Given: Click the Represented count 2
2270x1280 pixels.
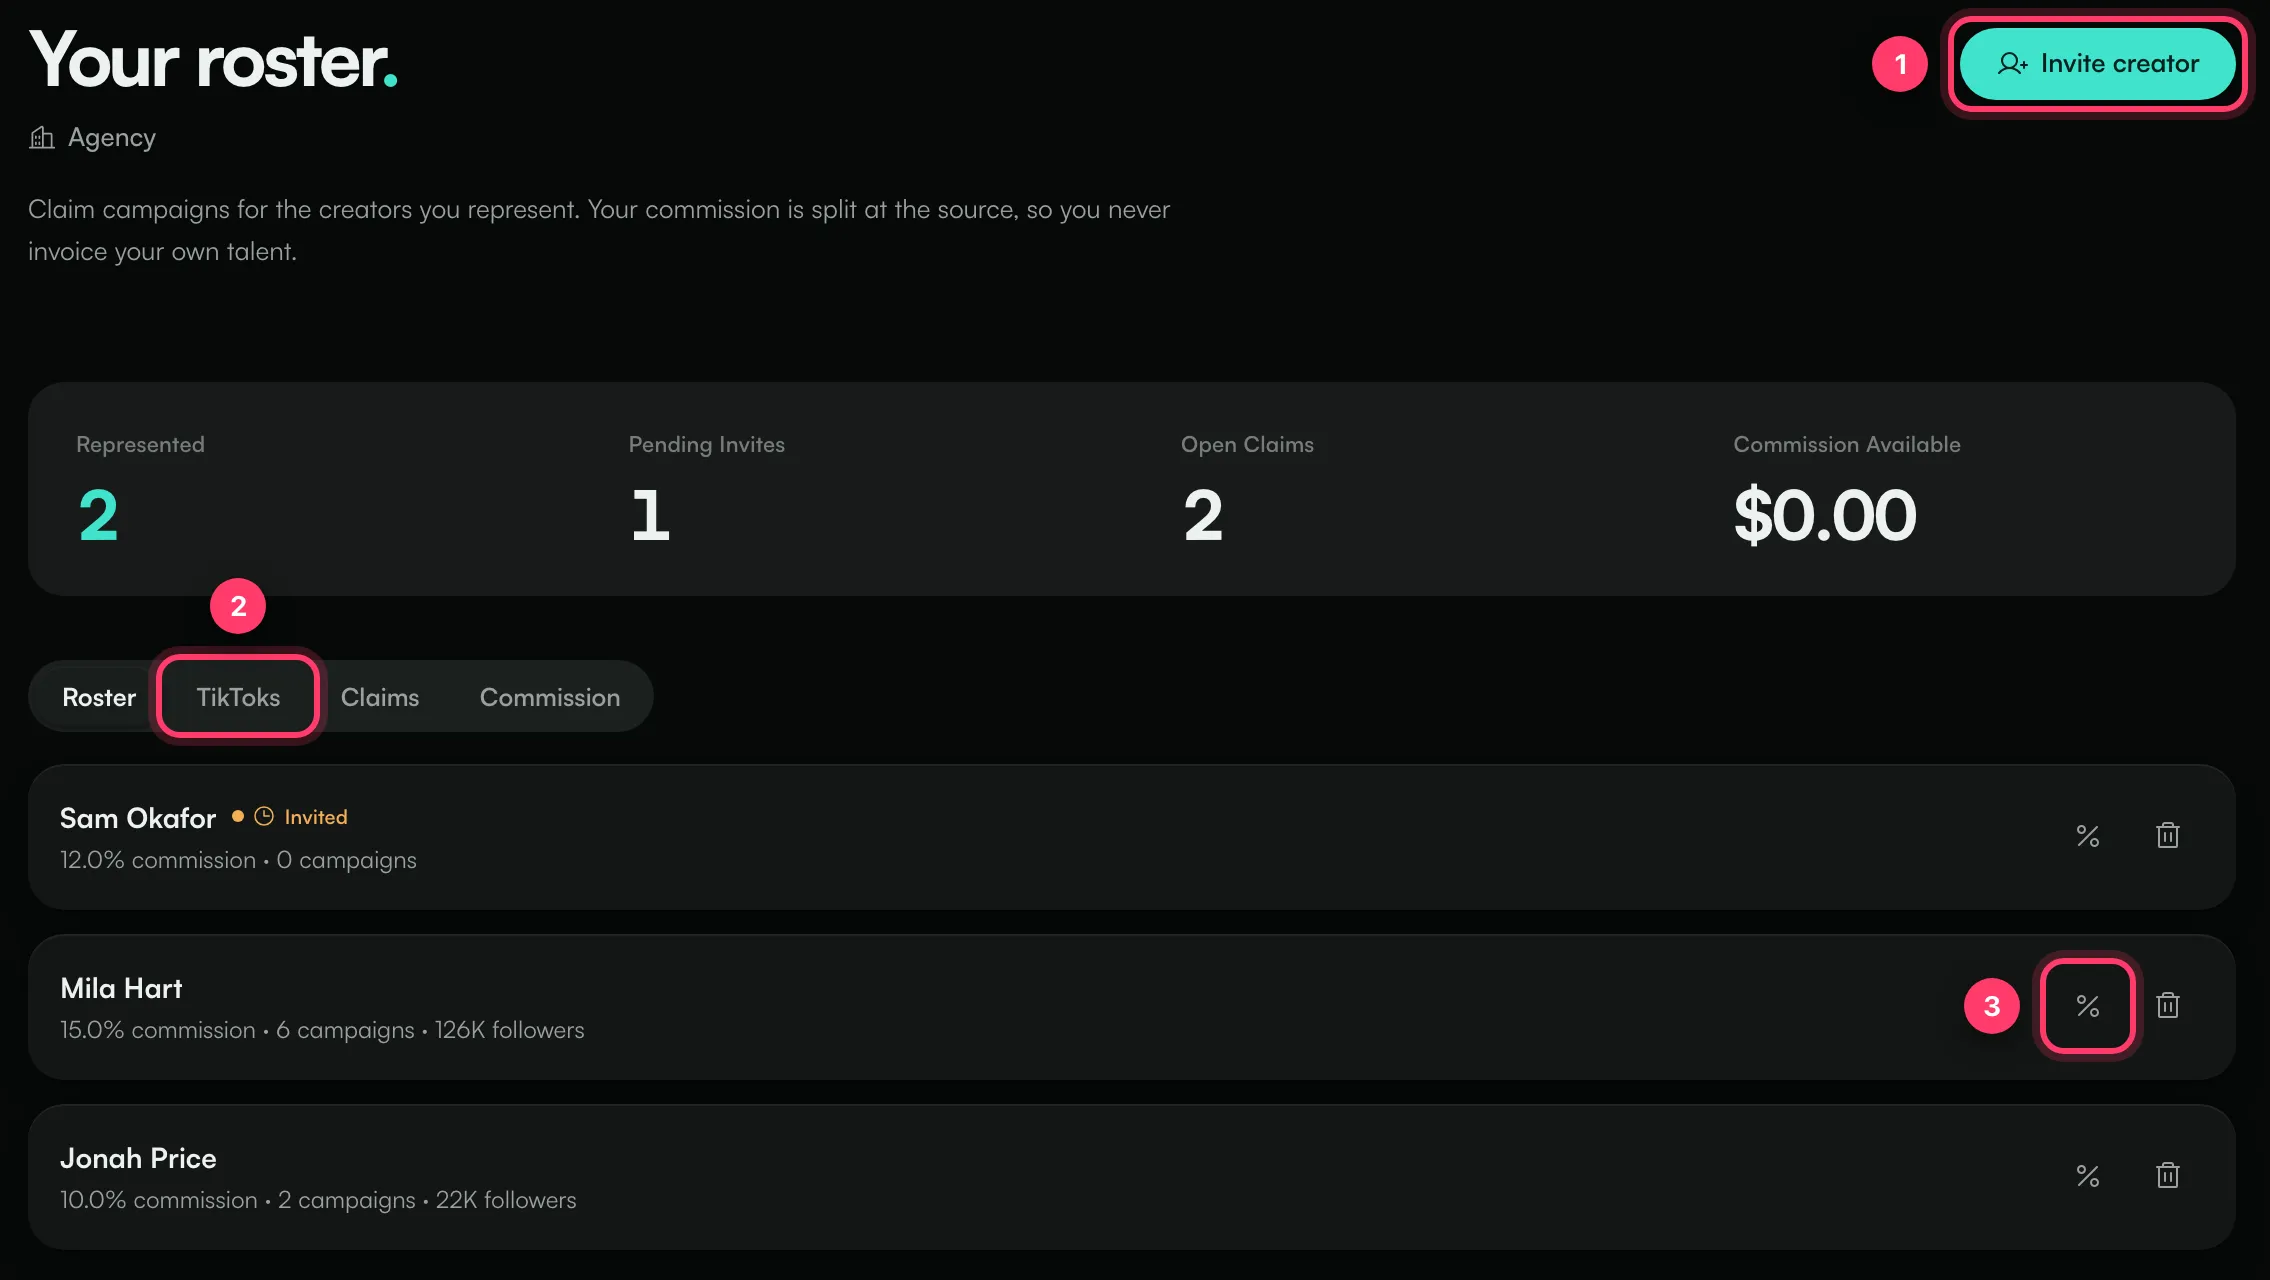Looking at the screenshot, I should point(99,516).
